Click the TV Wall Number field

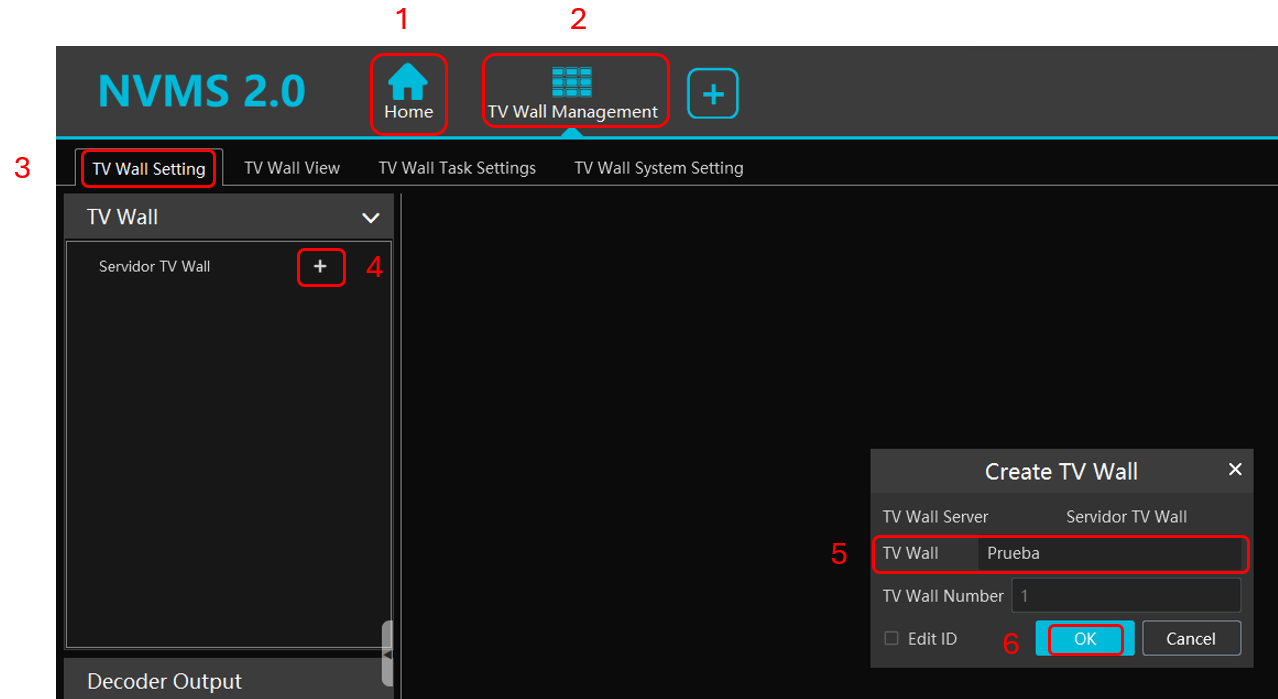1126,596
